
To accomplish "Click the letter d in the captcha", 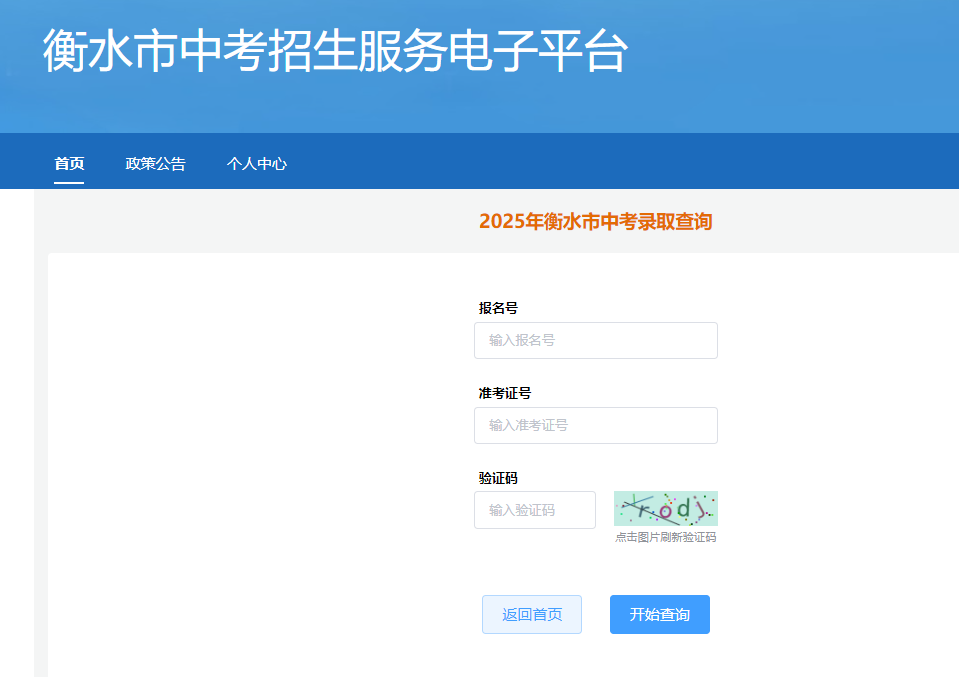I will pos(683,509).
